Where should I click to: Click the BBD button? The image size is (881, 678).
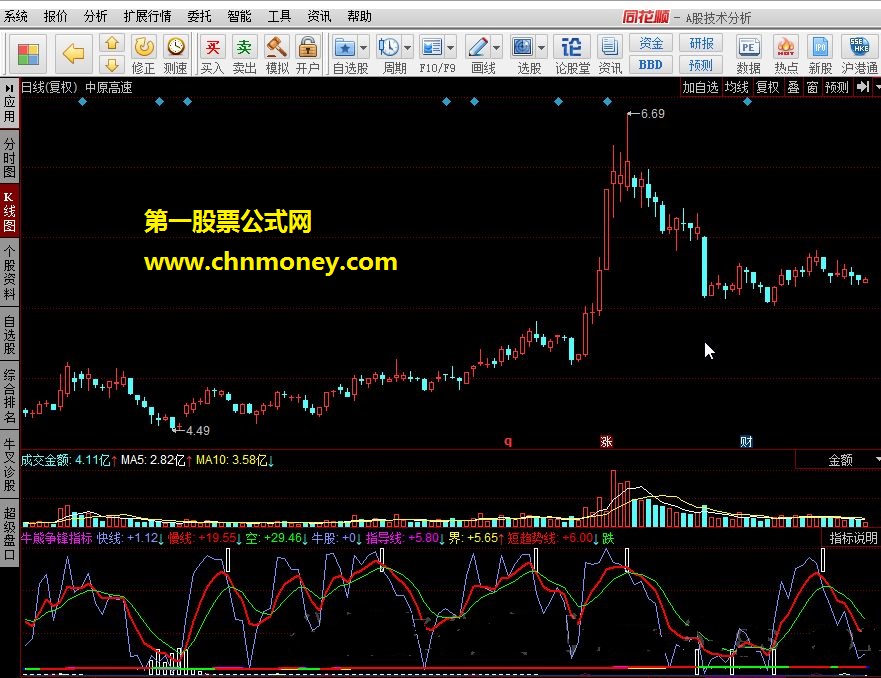coord(651,65)
